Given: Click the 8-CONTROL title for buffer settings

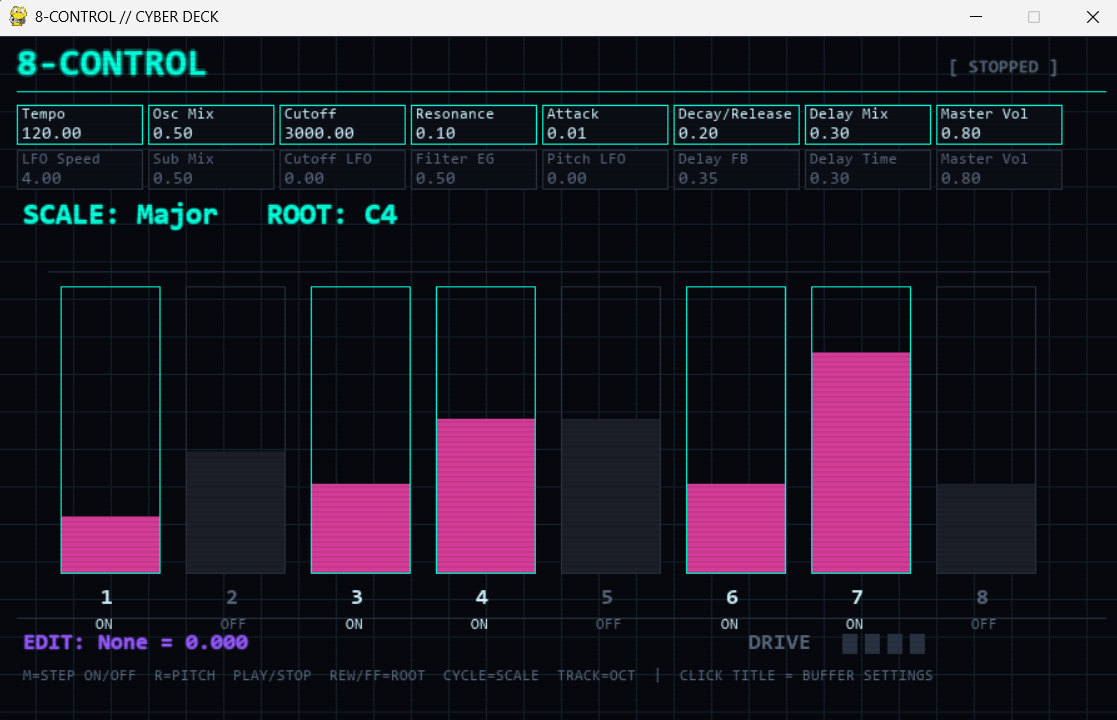Looking at the screenshot, I should 111,63.
